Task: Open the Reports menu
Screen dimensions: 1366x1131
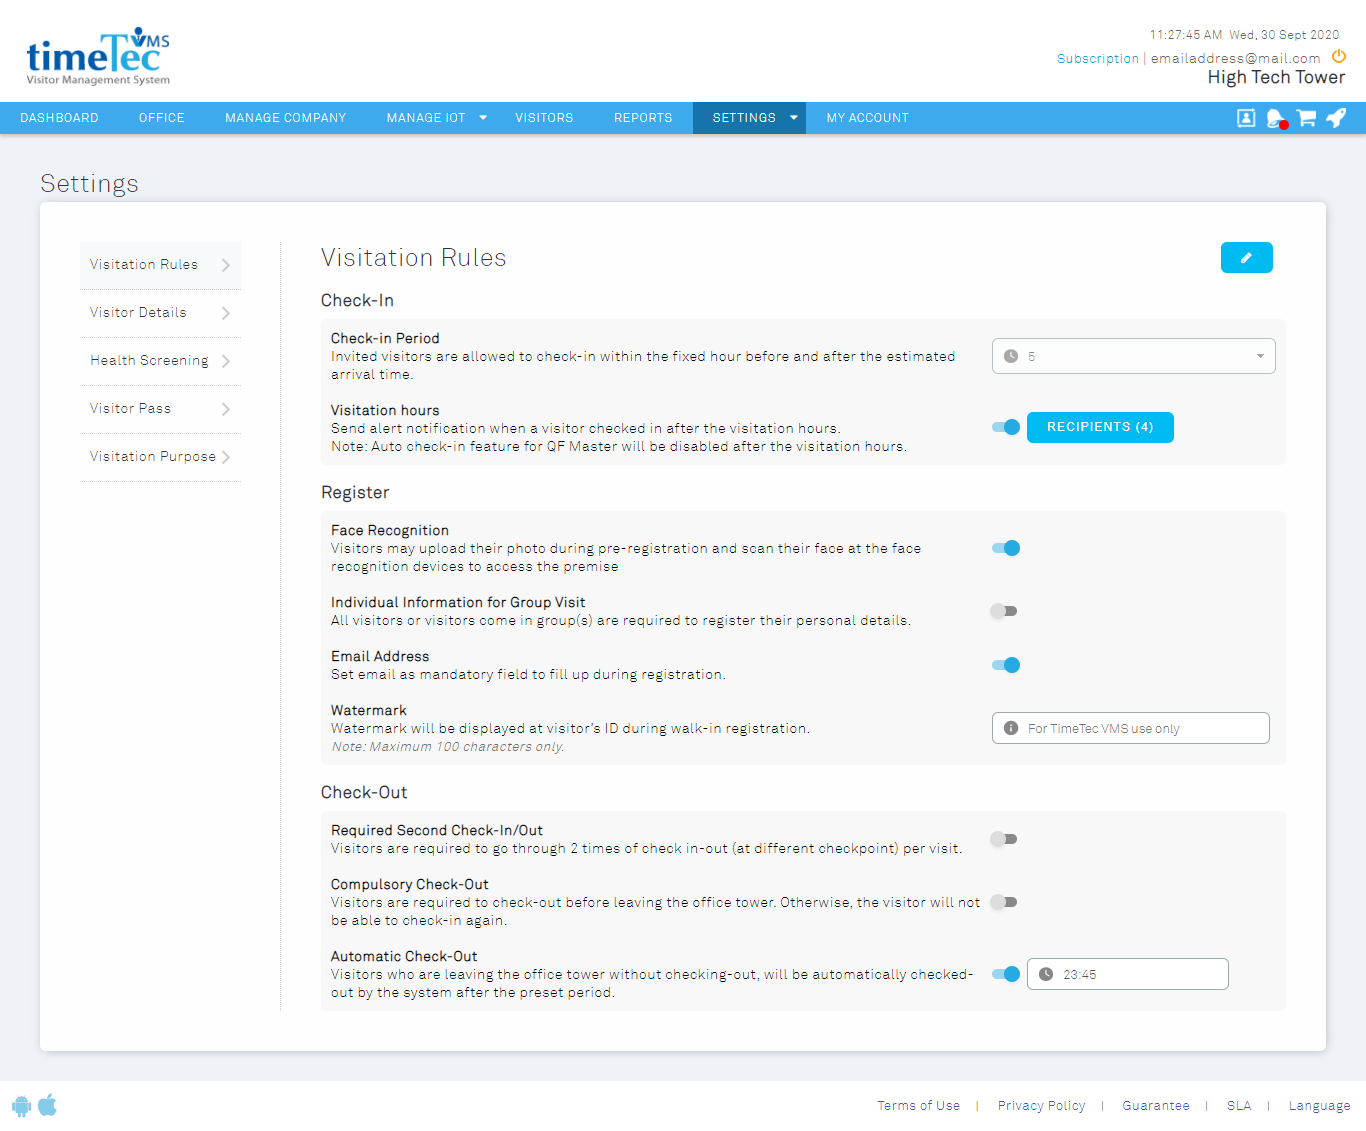Action: tap(643, 118)
